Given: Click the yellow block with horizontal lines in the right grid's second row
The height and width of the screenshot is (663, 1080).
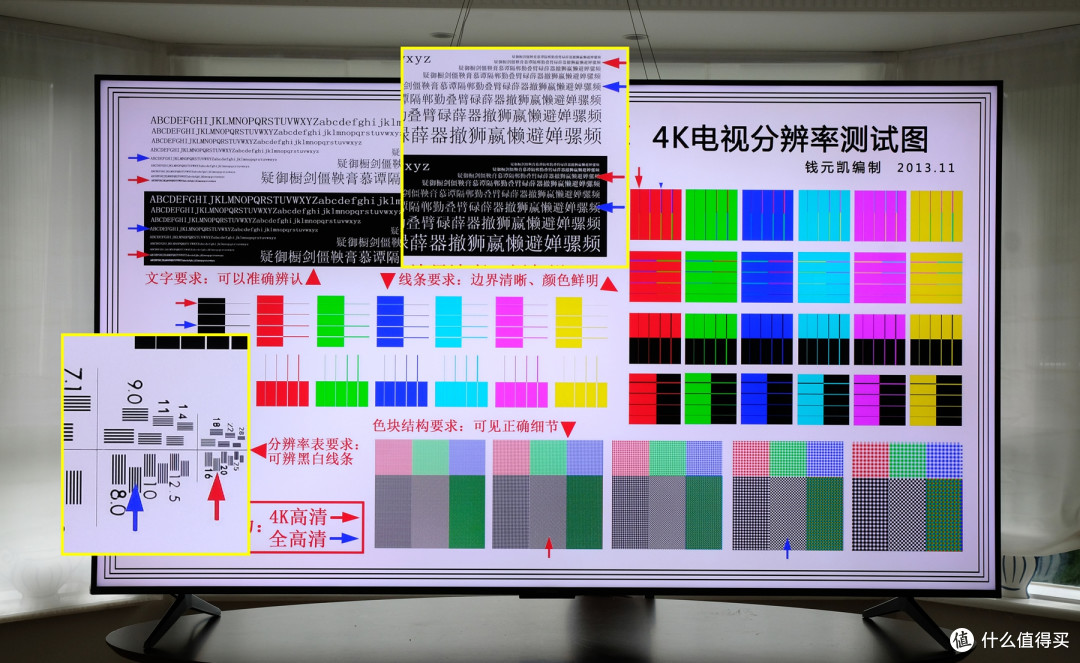Looking at the screenshot, I should pyautogui.click(x=936, y=277).
